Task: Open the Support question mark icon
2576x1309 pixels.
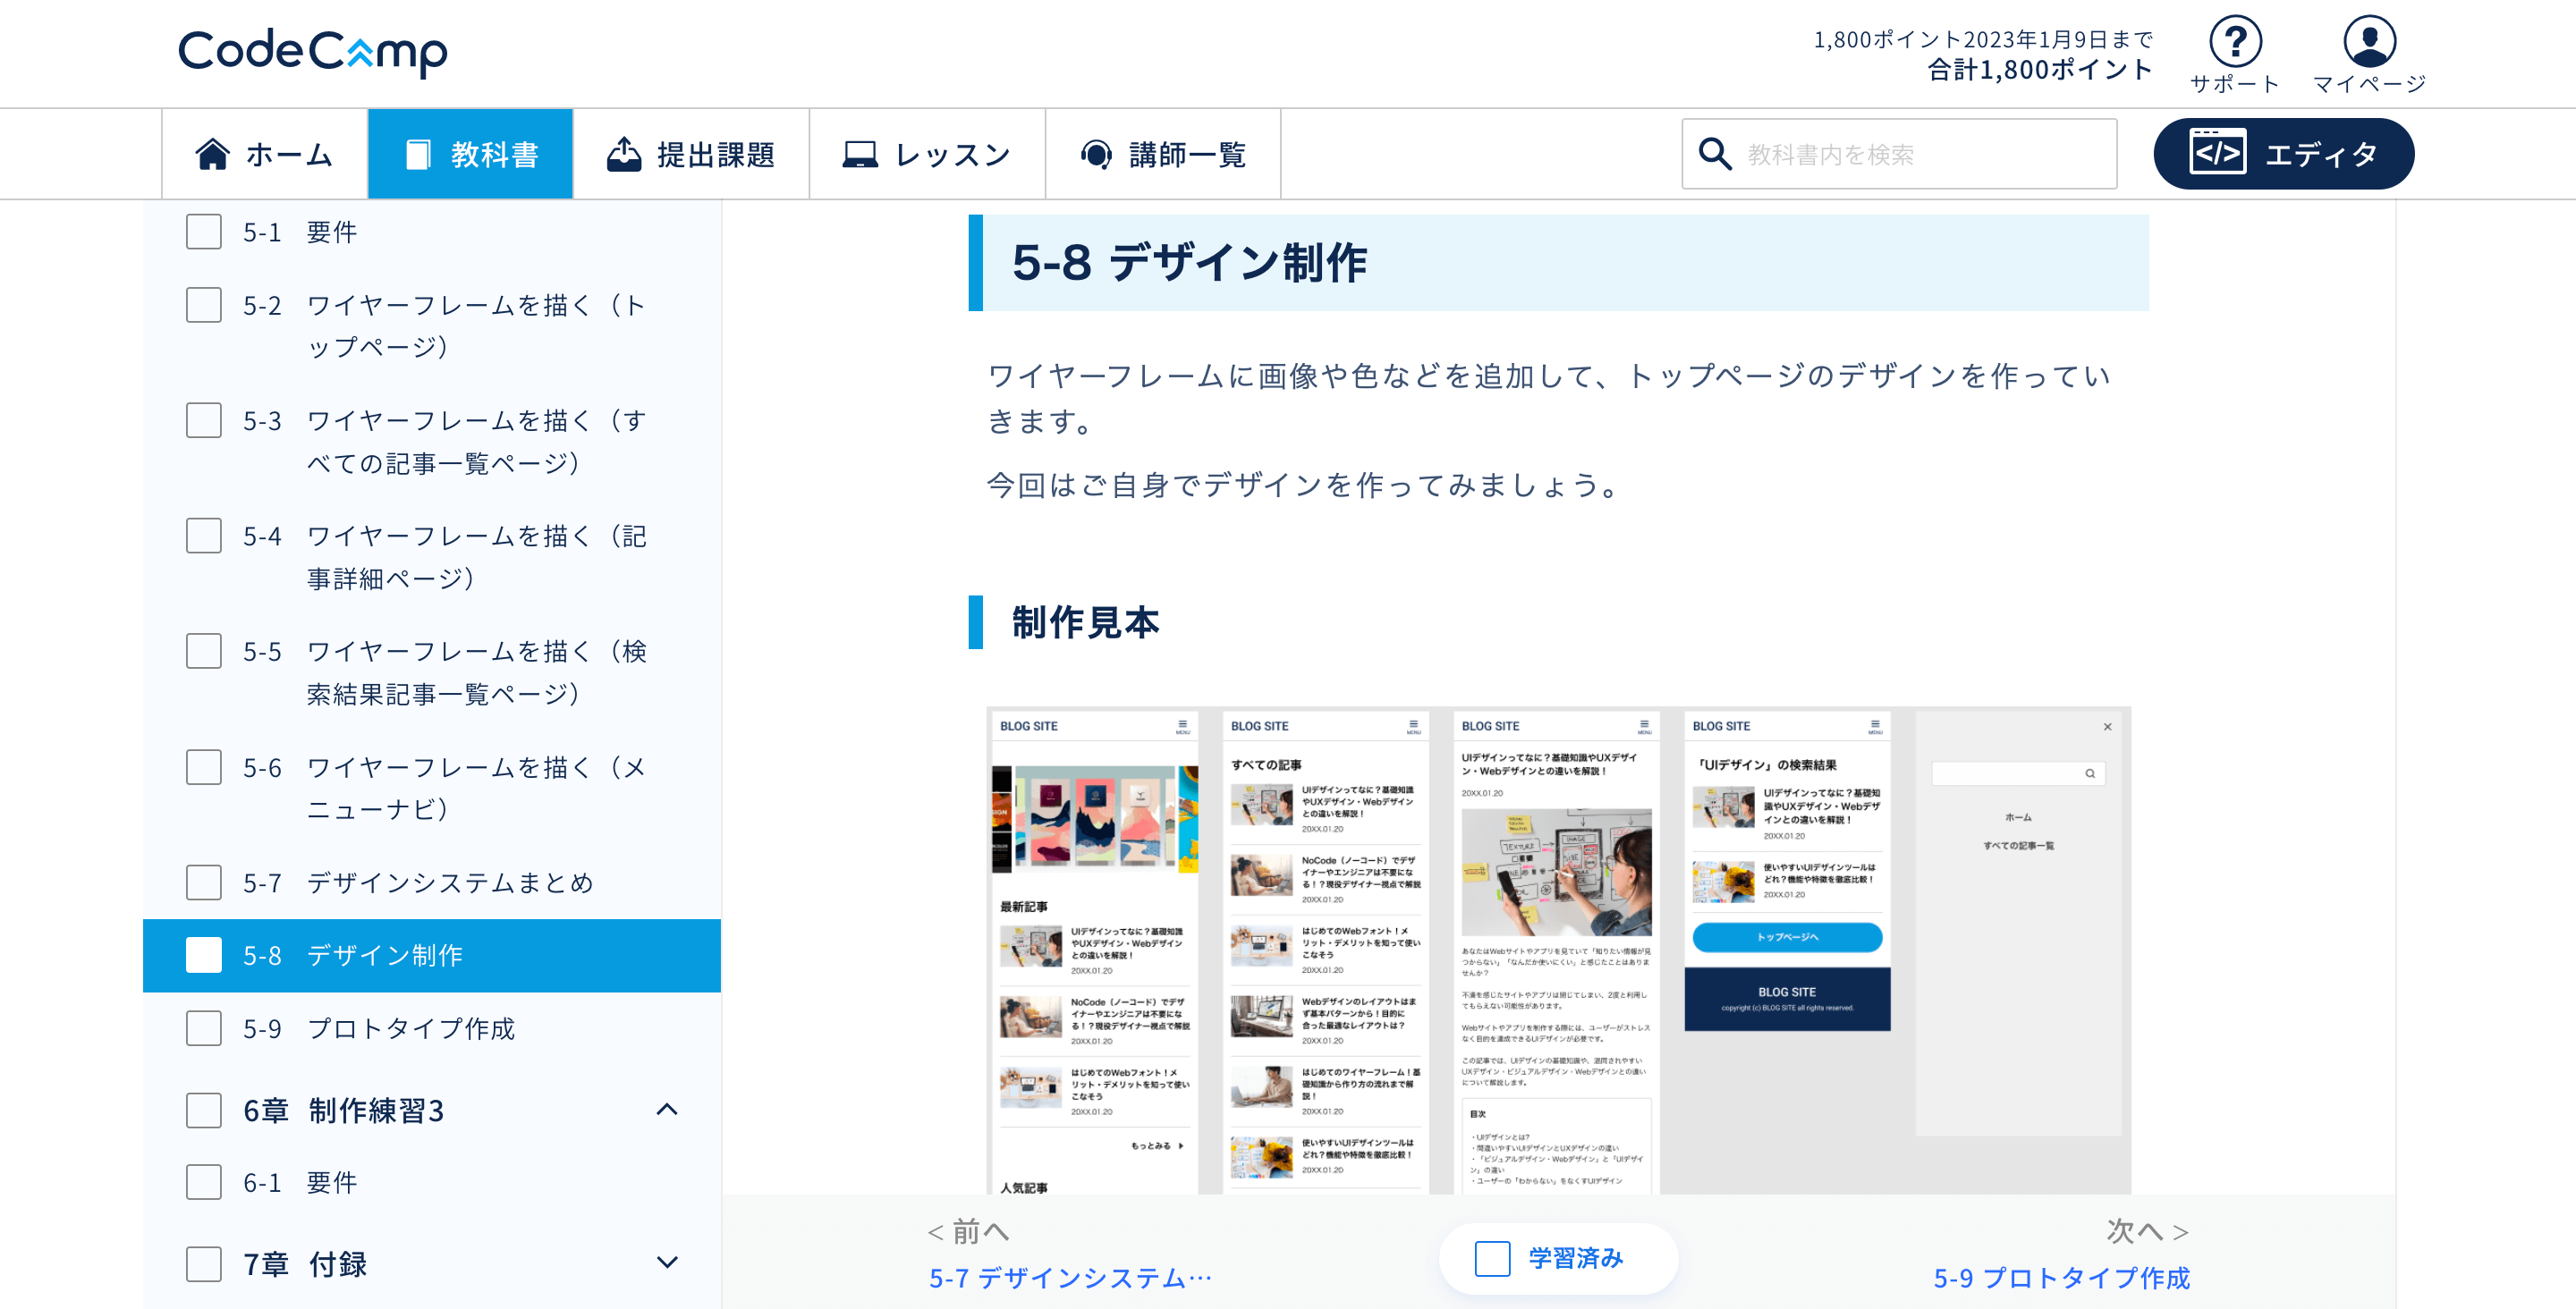Action: coord(2234,42)
